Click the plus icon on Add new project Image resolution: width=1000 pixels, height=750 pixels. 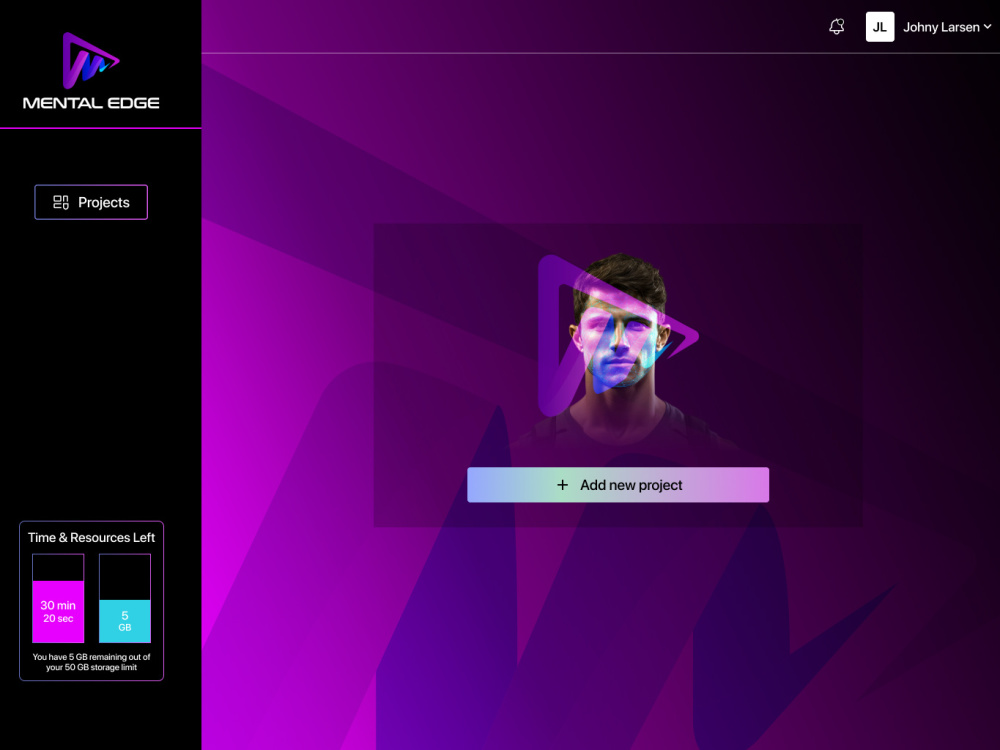pos(562,485)
